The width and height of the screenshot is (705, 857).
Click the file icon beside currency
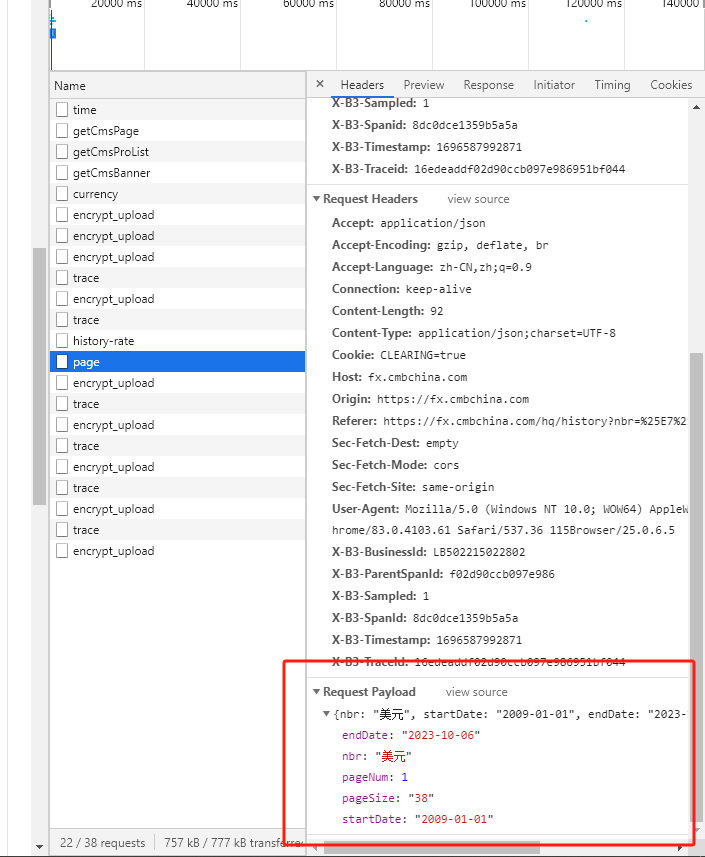click(x=62, y=193)
